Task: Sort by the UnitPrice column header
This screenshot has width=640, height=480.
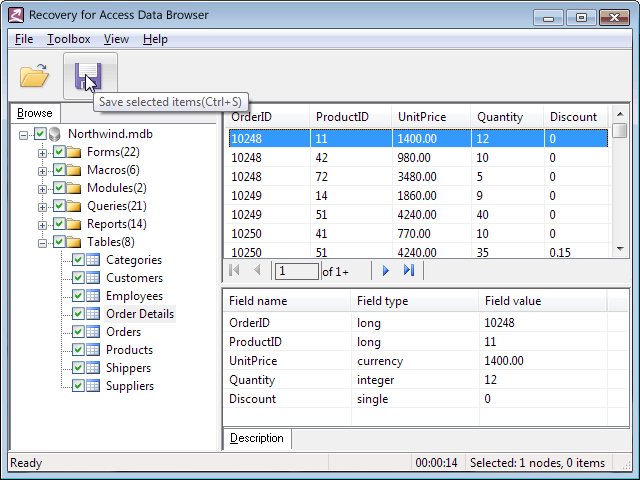Action: tap(421, 117)
